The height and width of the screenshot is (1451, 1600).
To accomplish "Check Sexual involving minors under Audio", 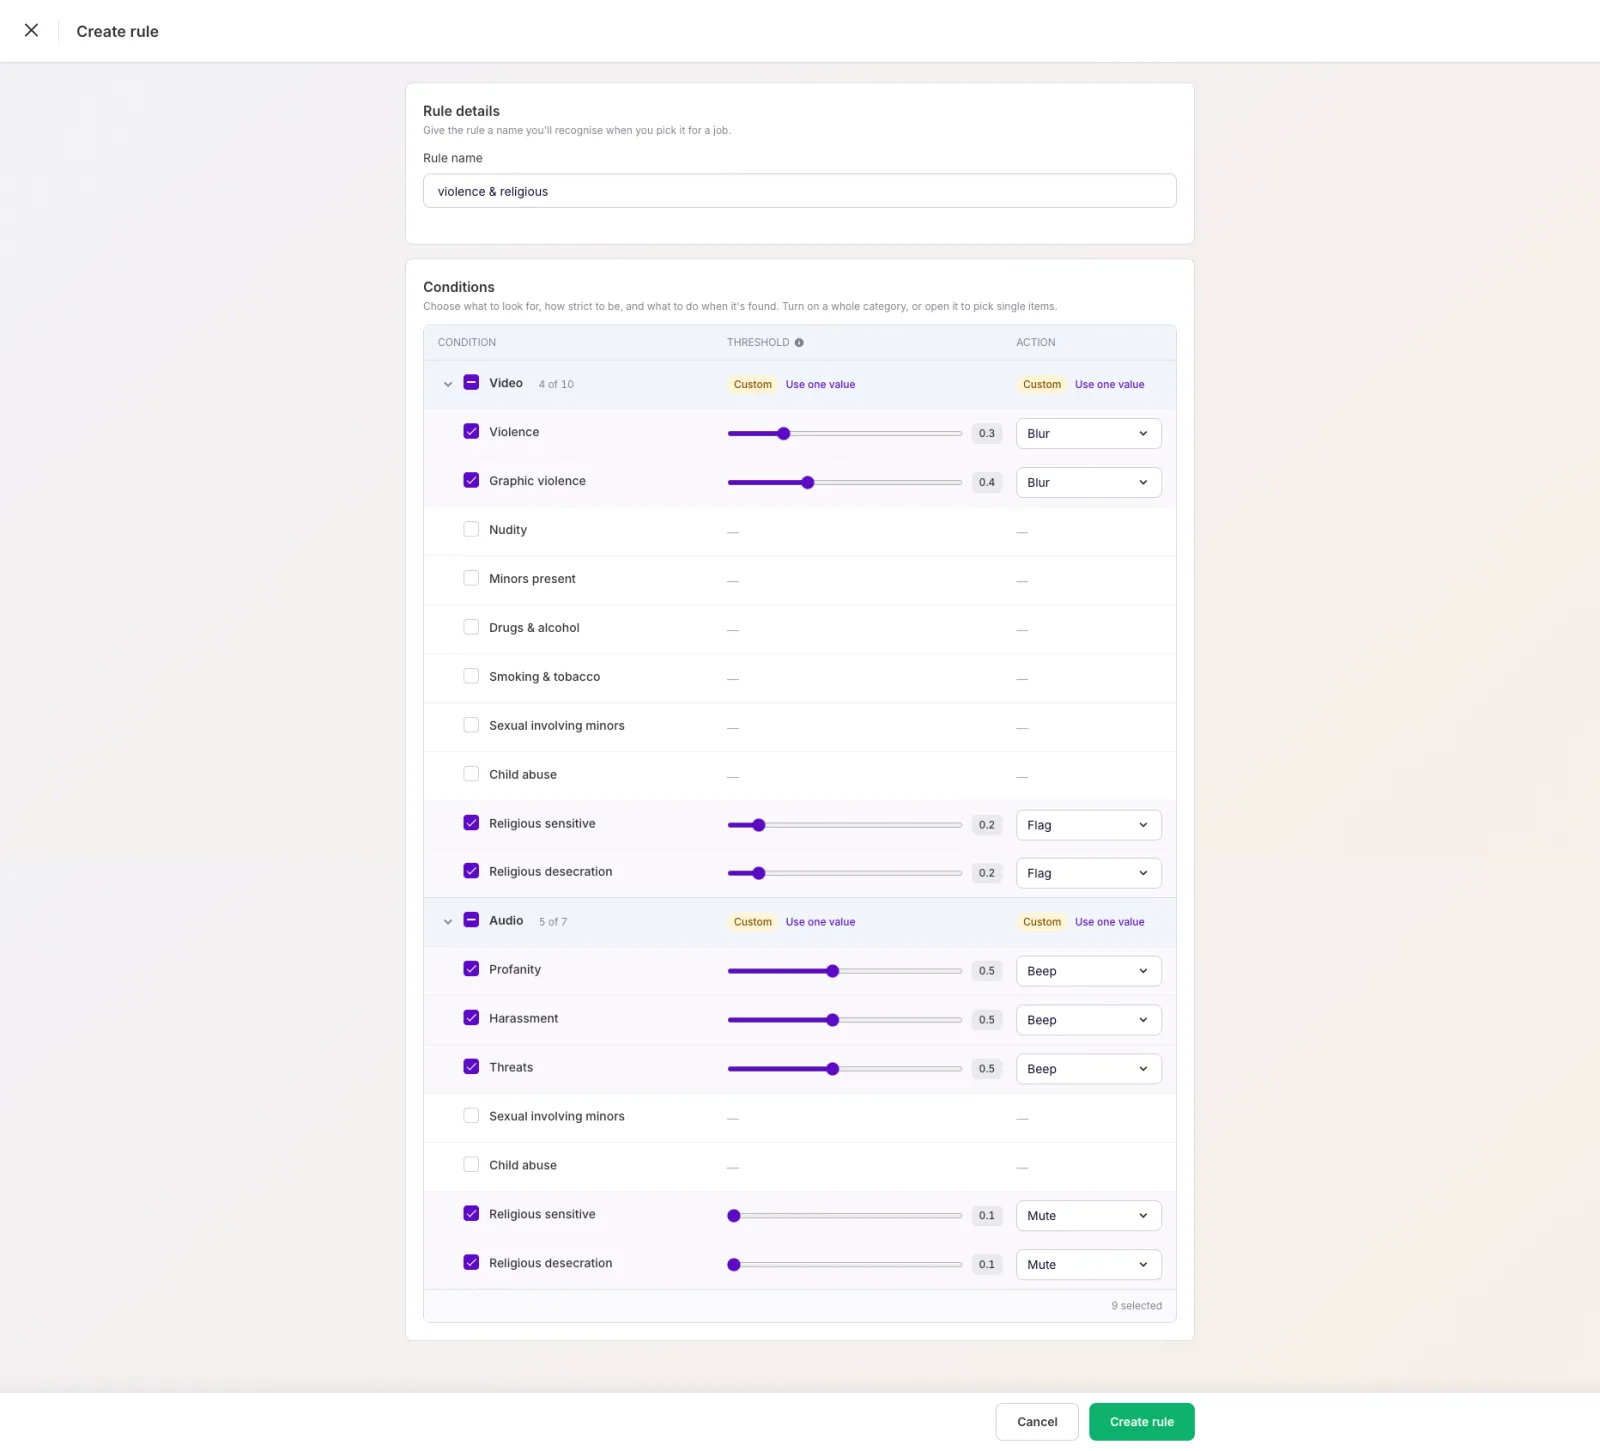I will [x=471, y=1116].
